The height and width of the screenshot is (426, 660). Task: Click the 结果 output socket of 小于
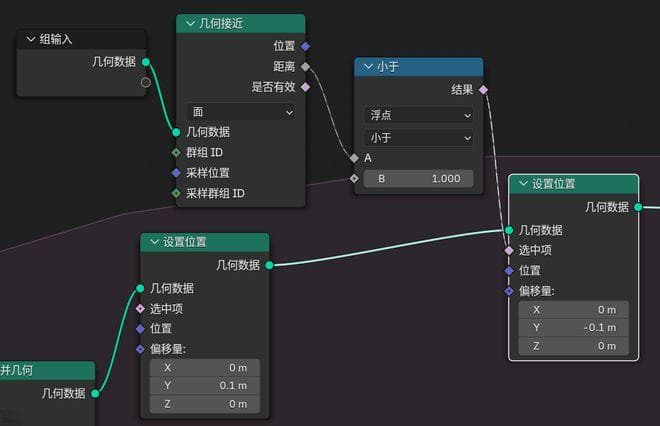[x=483, y=89]
